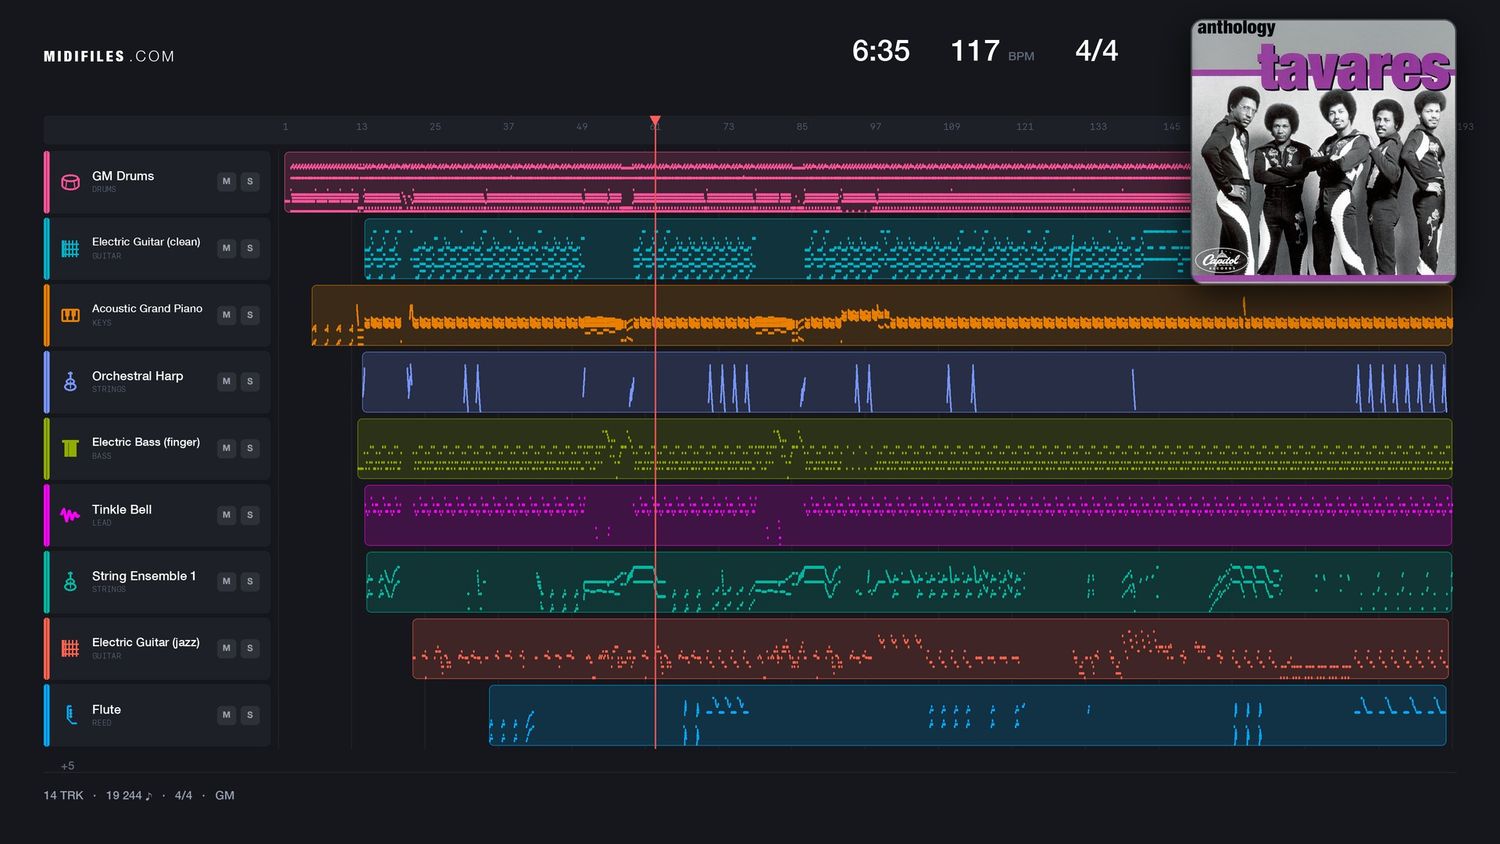This screenshot has width=1500, height=844.
Task: Click the olive Electric Bass MIDI clip
Action: coord(905,448)
